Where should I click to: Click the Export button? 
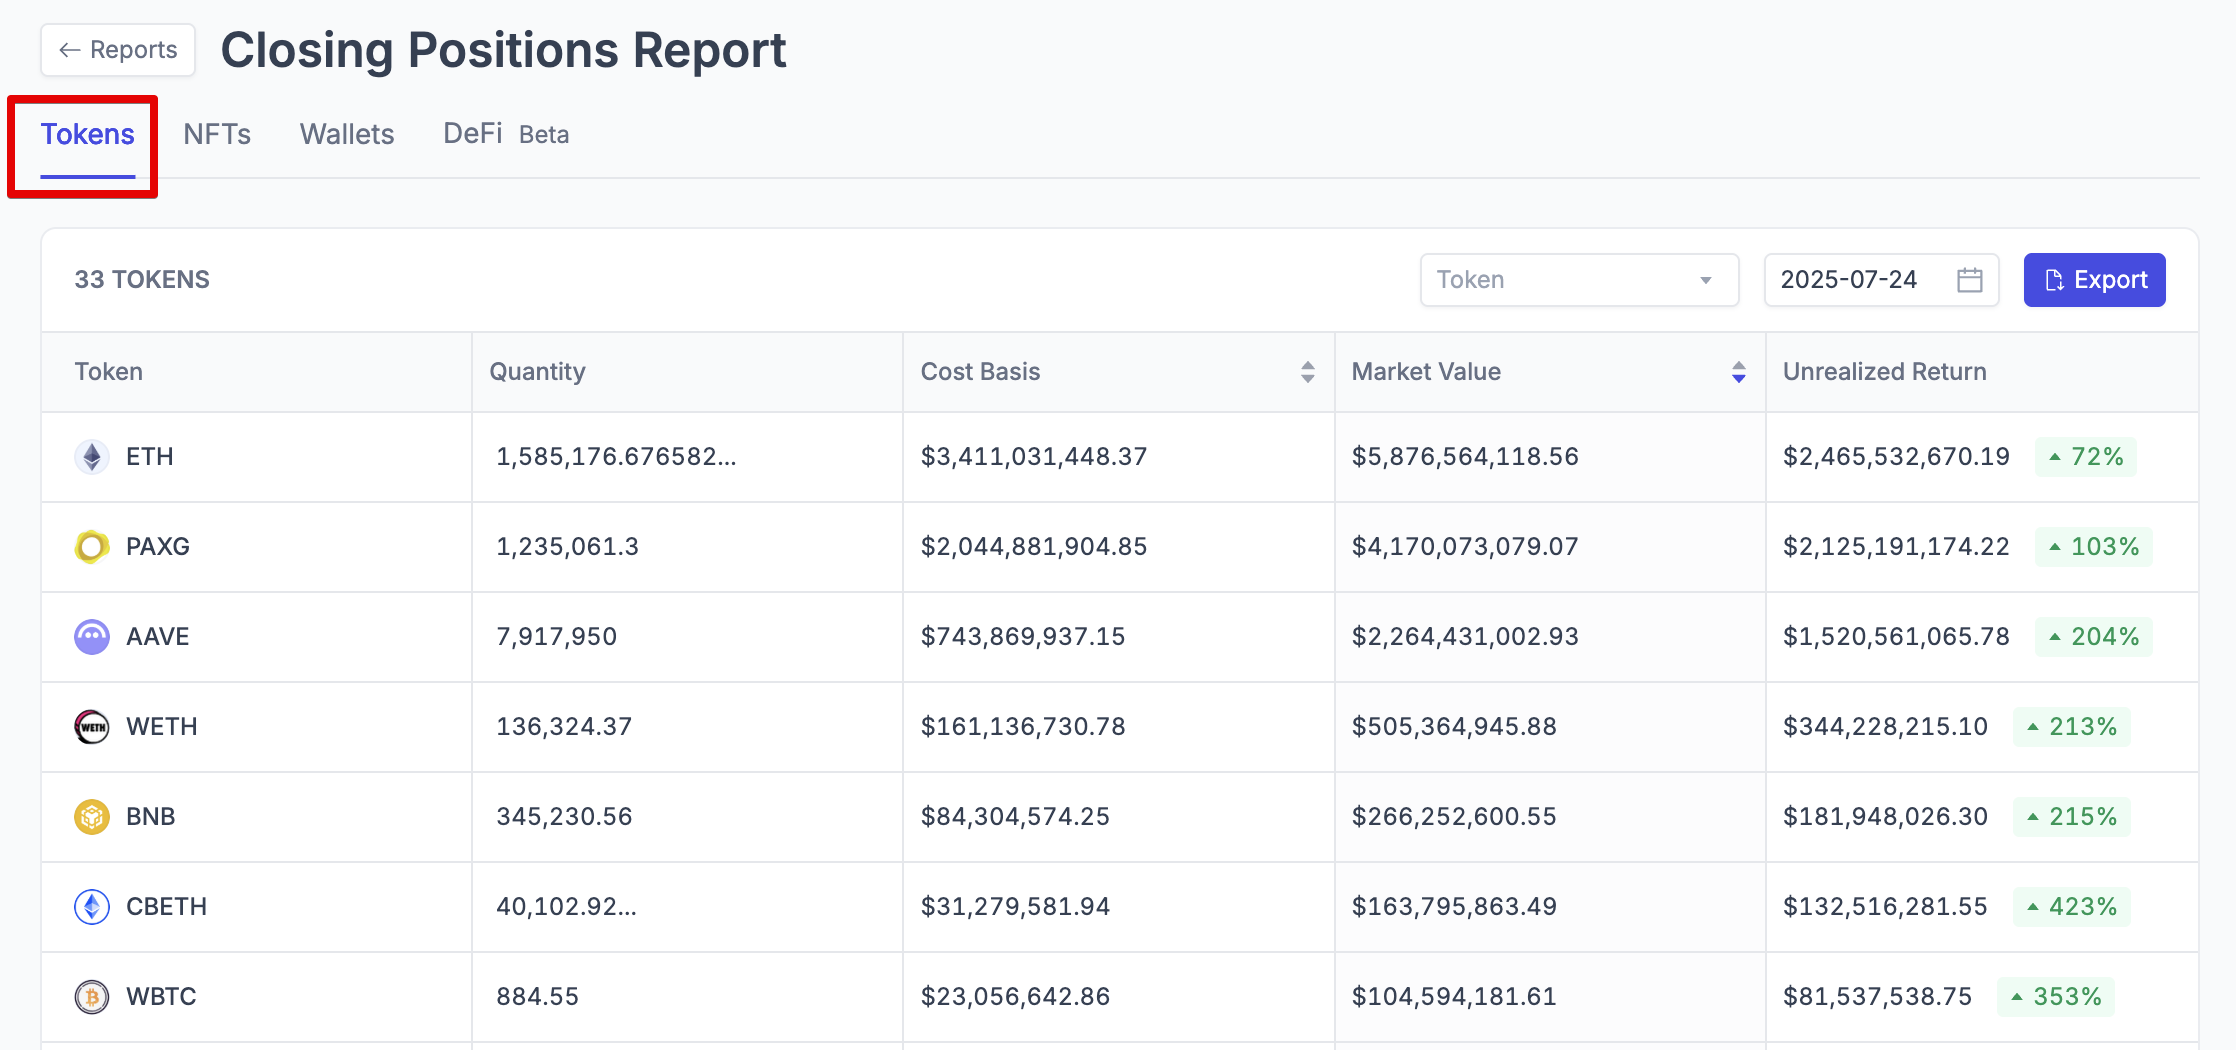[2094, 280]
